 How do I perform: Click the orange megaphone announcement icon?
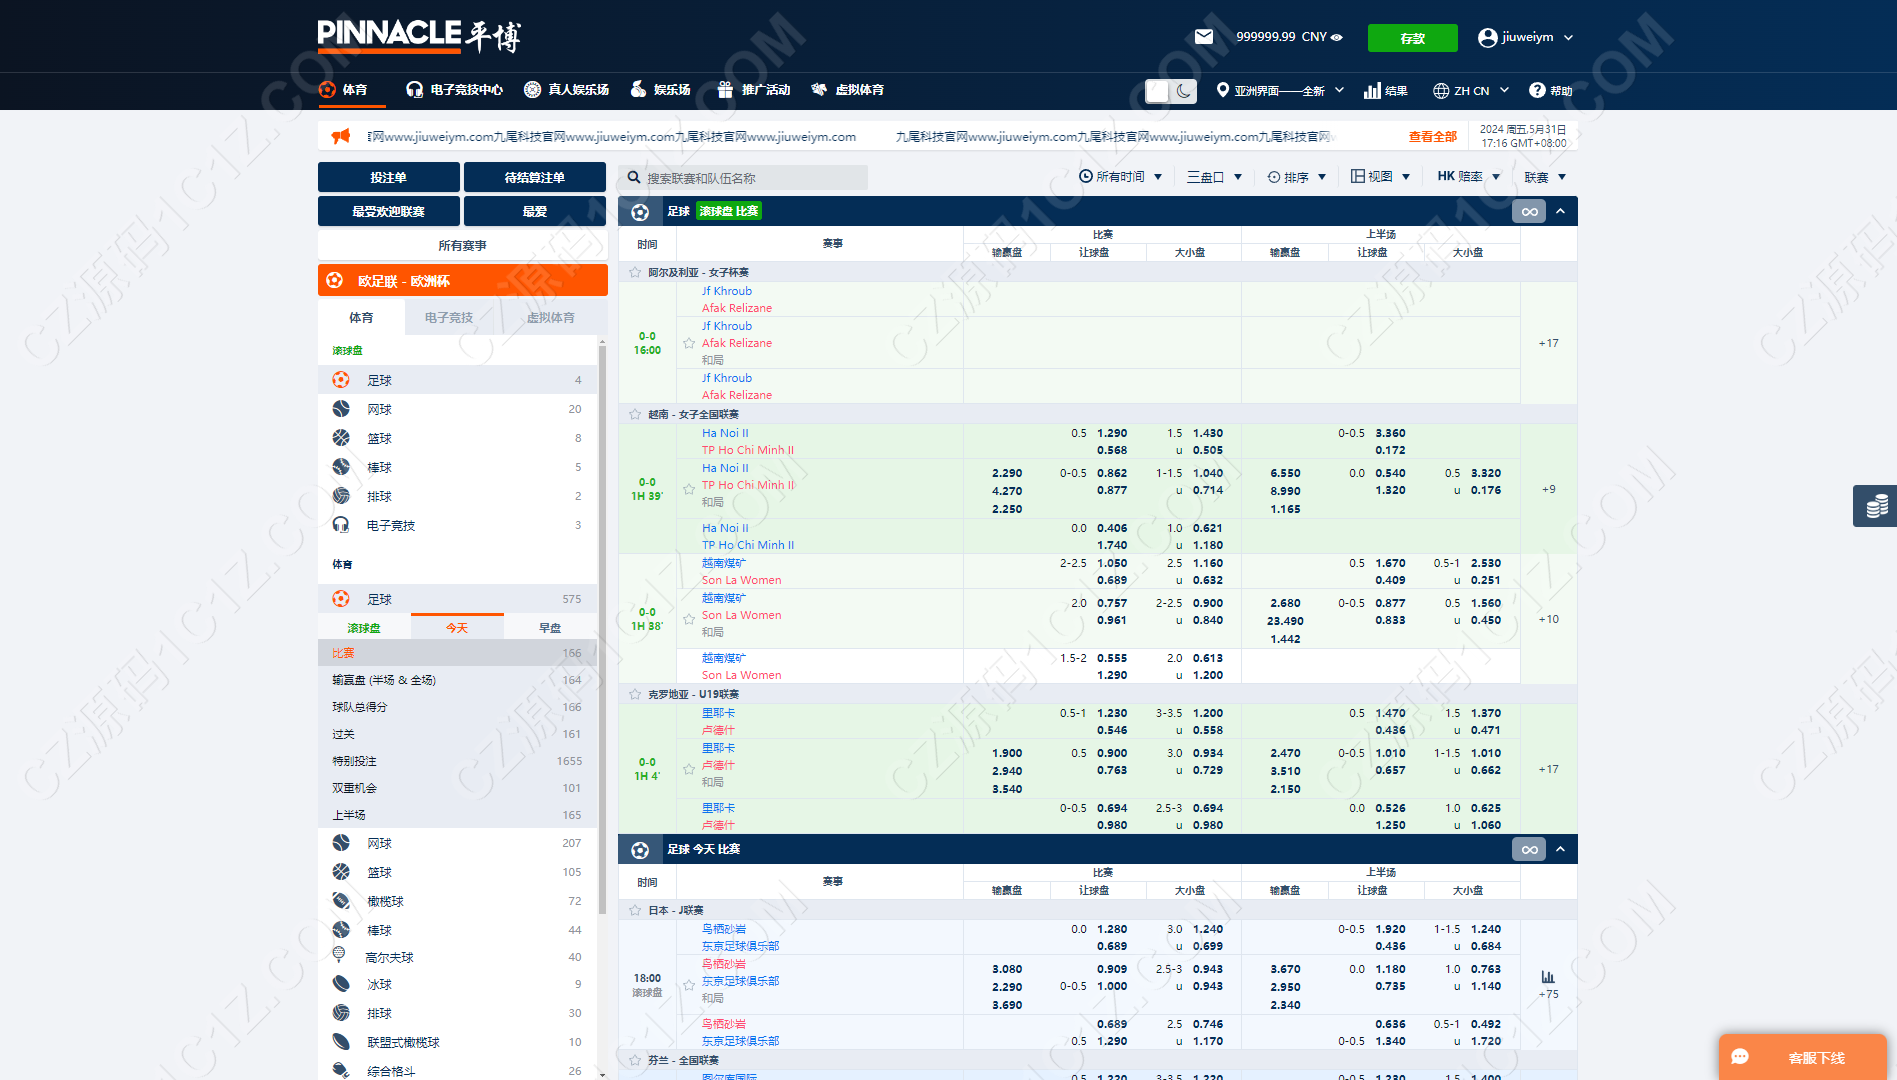coord(341,136)
